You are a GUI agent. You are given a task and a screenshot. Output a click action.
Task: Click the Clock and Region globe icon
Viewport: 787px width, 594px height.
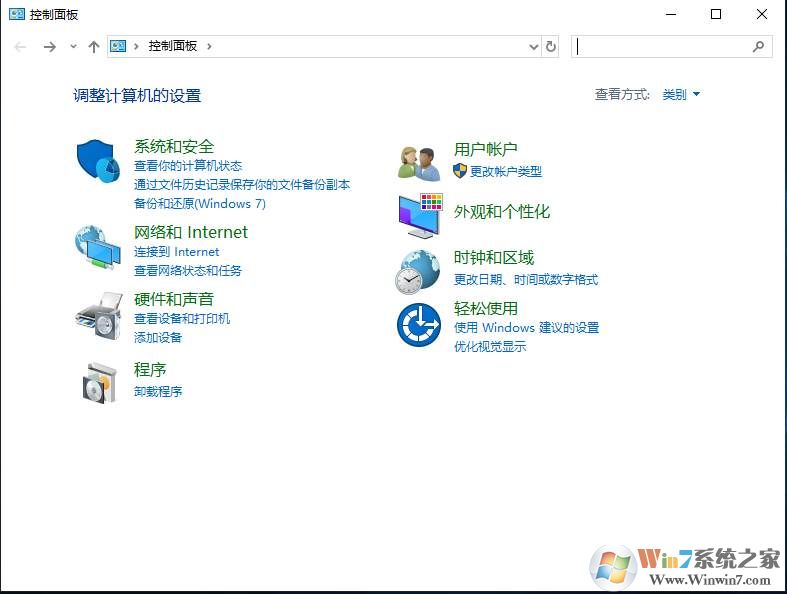pyautogui.click(x=418, y=271)
